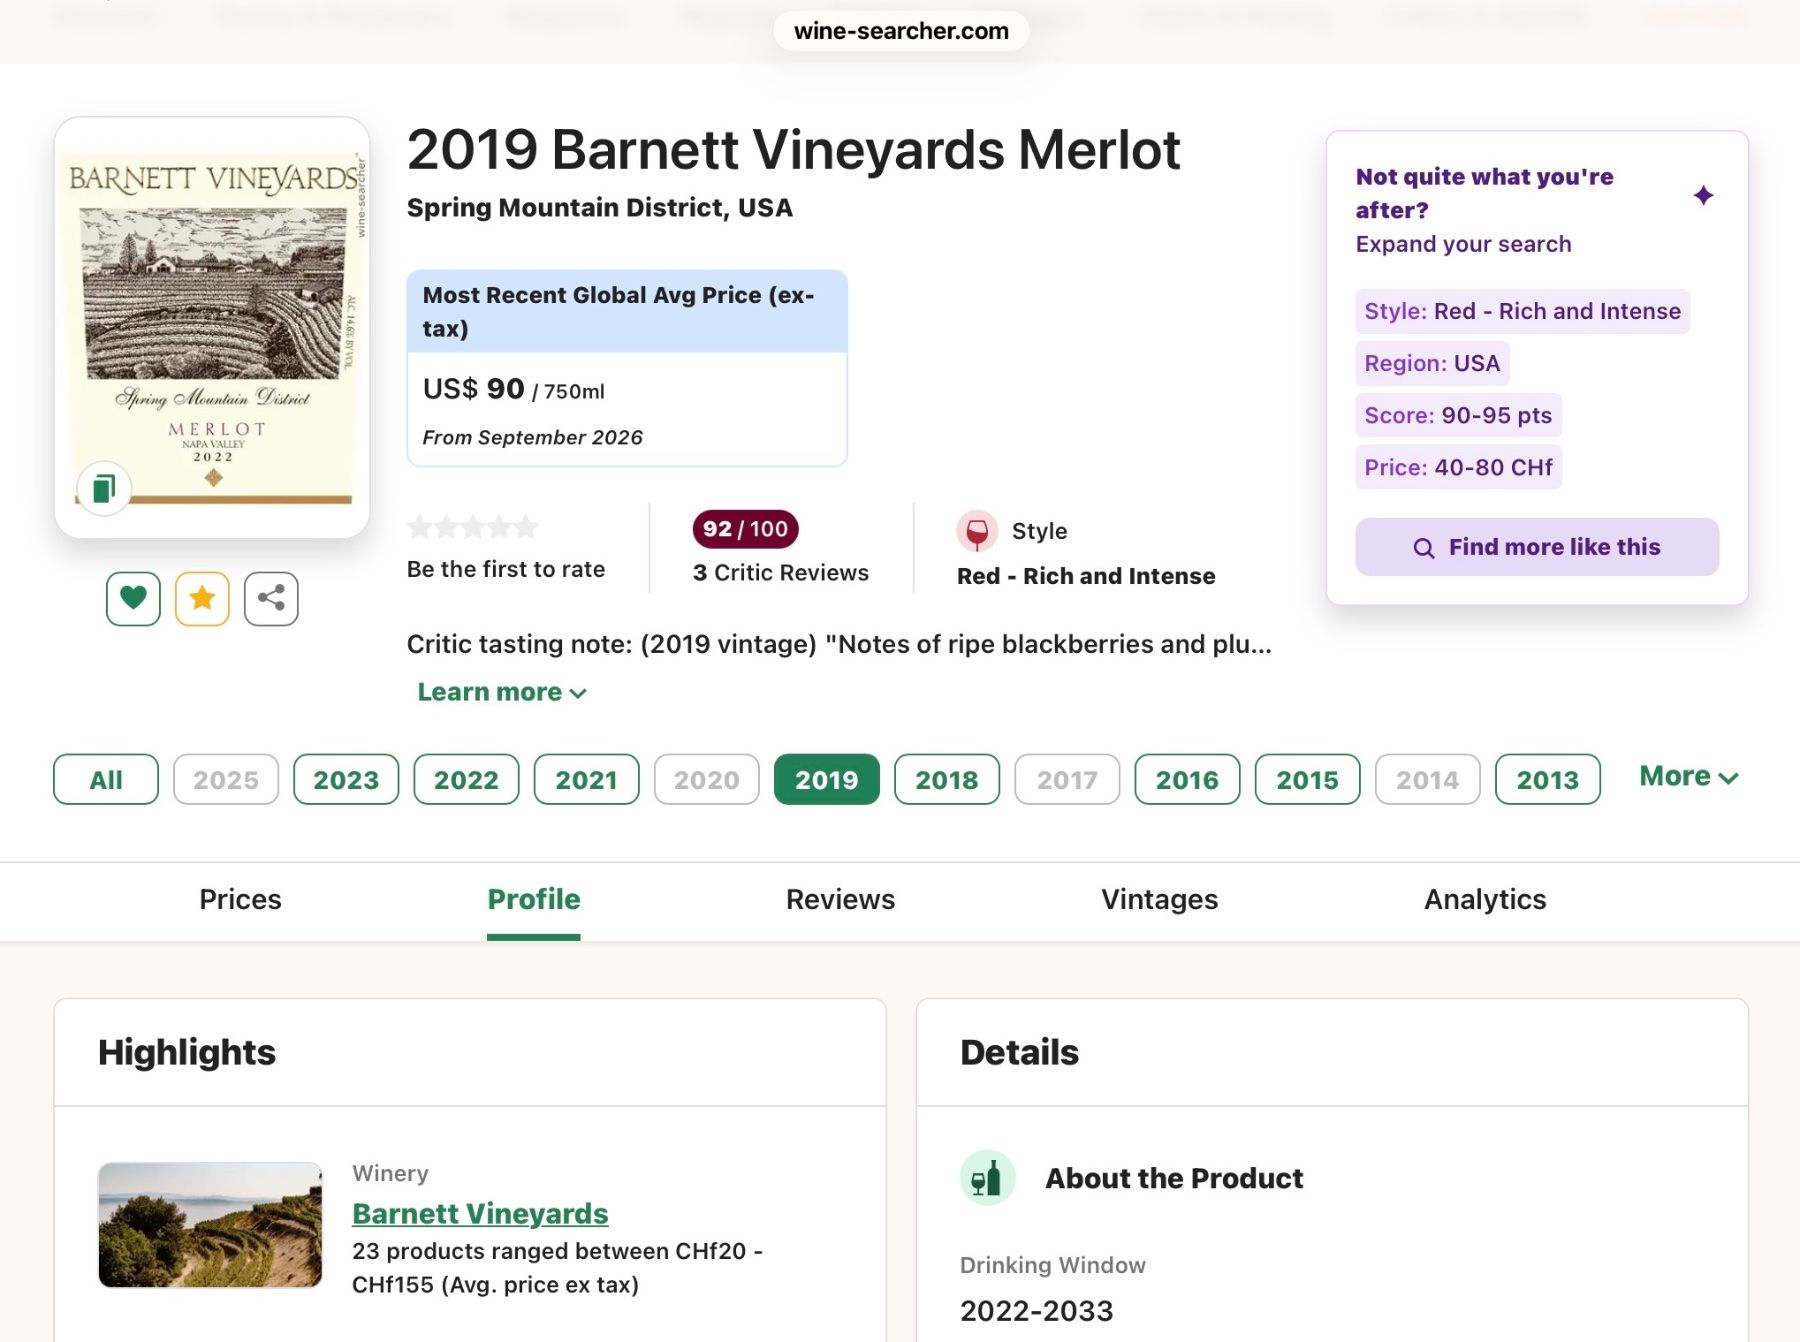Expand the Learn more tasting note
This screenshot has width=1800, height=1342.
pyautogui.click(x=502, y=692)
